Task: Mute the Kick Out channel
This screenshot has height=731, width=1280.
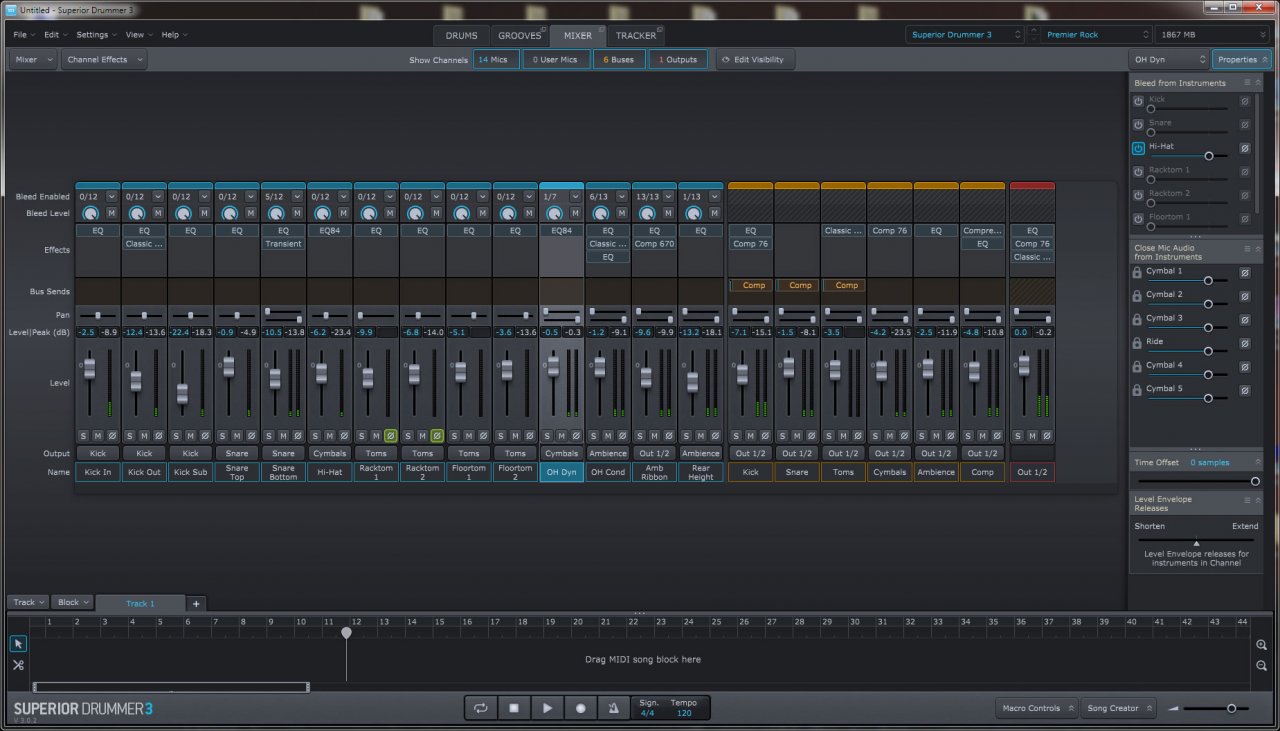Action: click(144, 436)
